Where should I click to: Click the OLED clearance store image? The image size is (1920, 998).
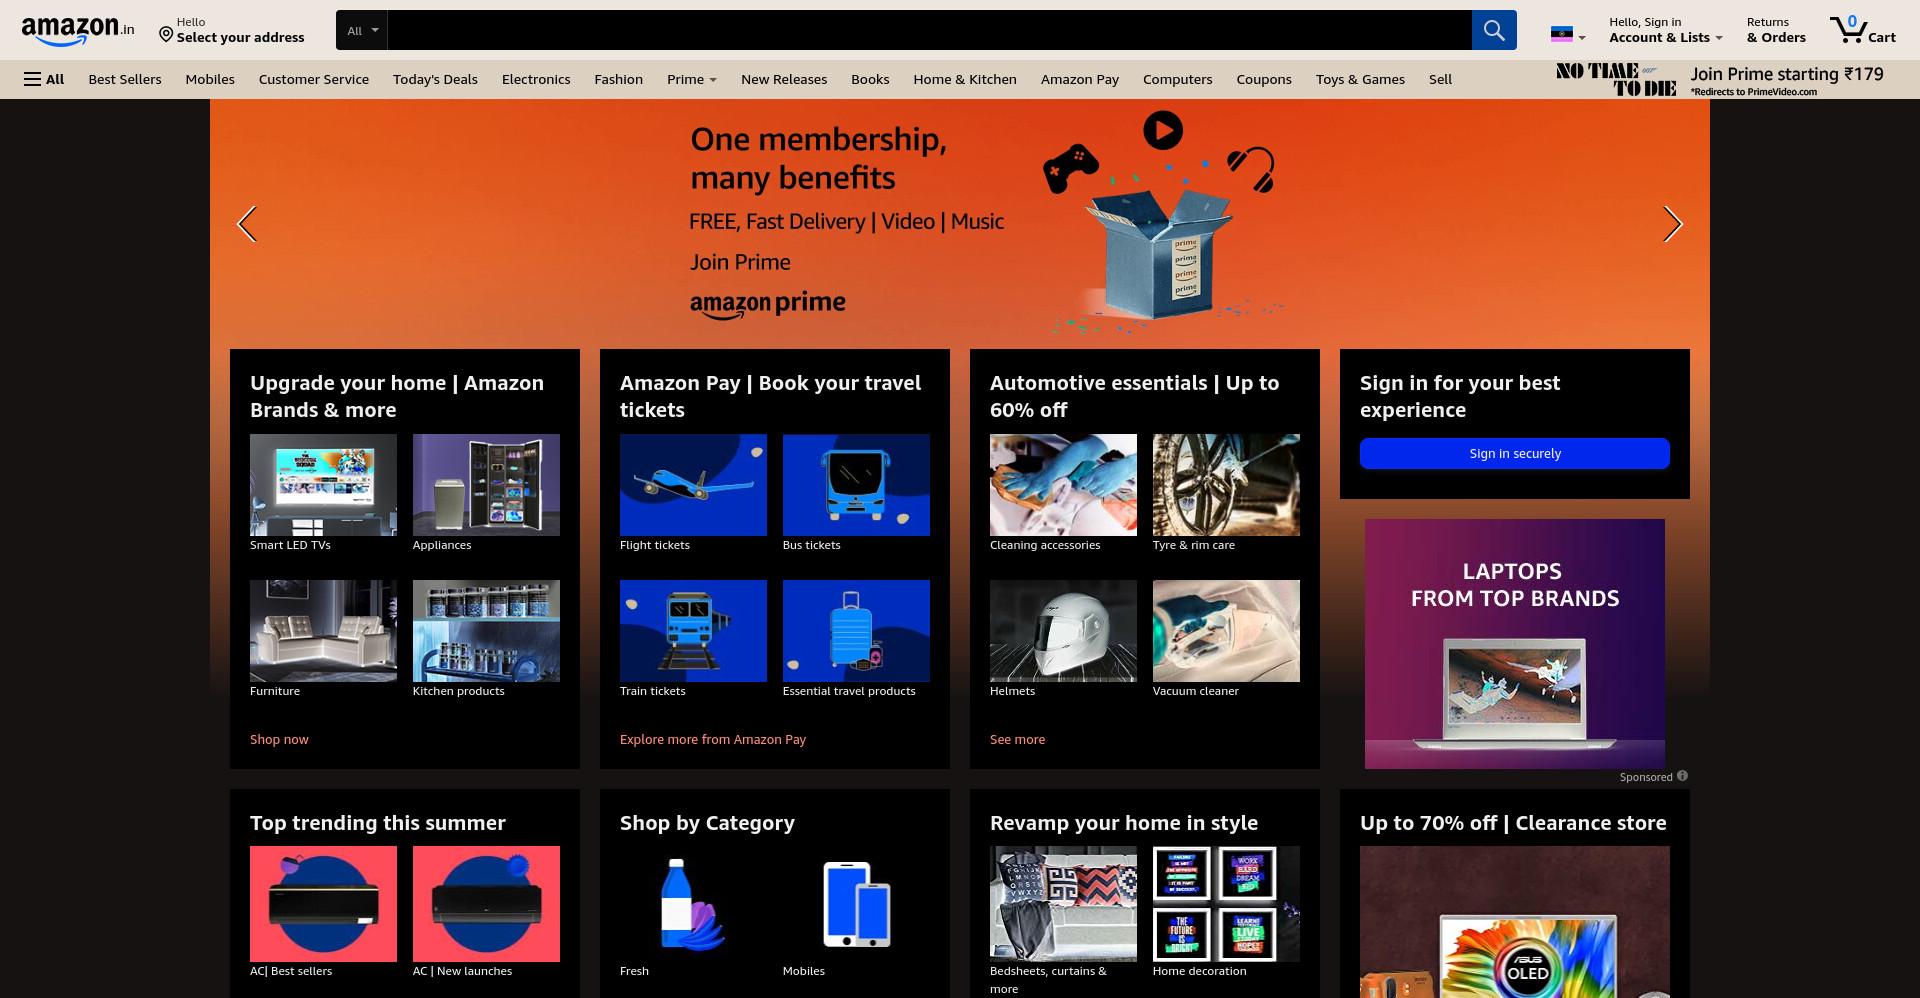point(1515,922)
